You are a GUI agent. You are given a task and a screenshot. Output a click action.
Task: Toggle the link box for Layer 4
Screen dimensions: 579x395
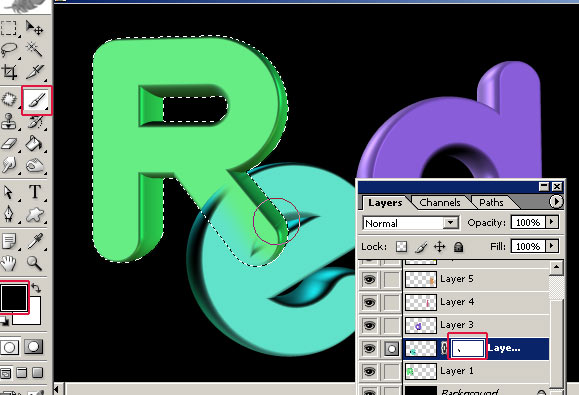tap(391, 302)
